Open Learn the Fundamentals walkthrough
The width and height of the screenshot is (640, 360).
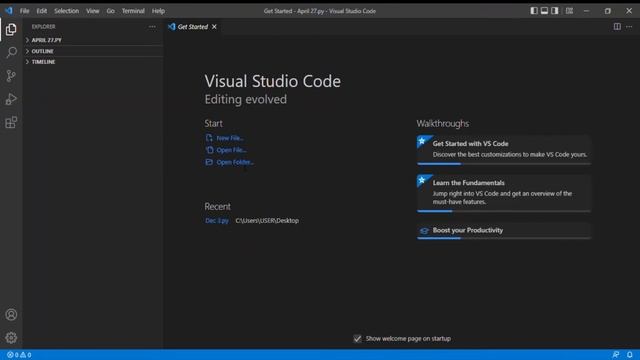tap(504, 193)
